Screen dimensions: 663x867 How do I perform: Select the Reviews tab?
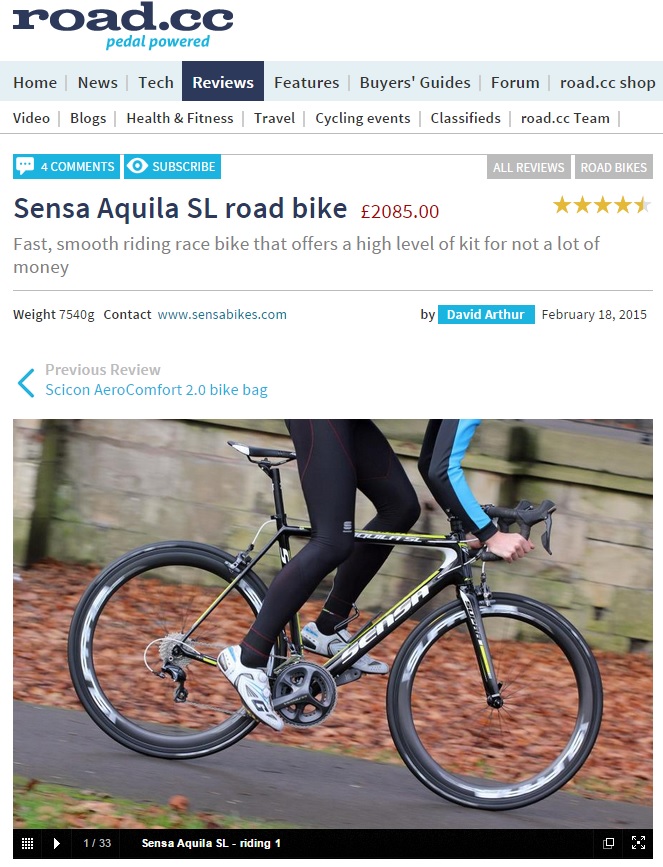pos(223,82)
